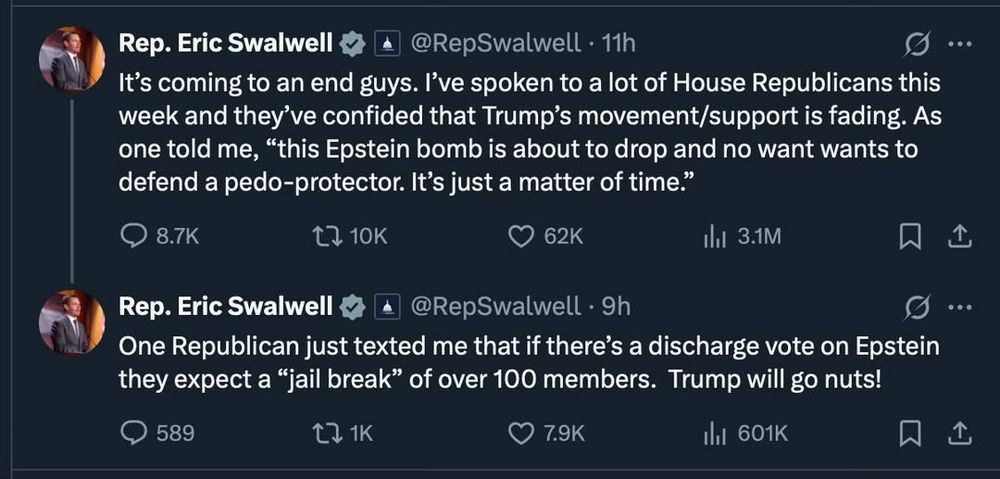The image size is (1000, 479).
Task: Share the first Swalwell tweet
Action: (958, 236)
